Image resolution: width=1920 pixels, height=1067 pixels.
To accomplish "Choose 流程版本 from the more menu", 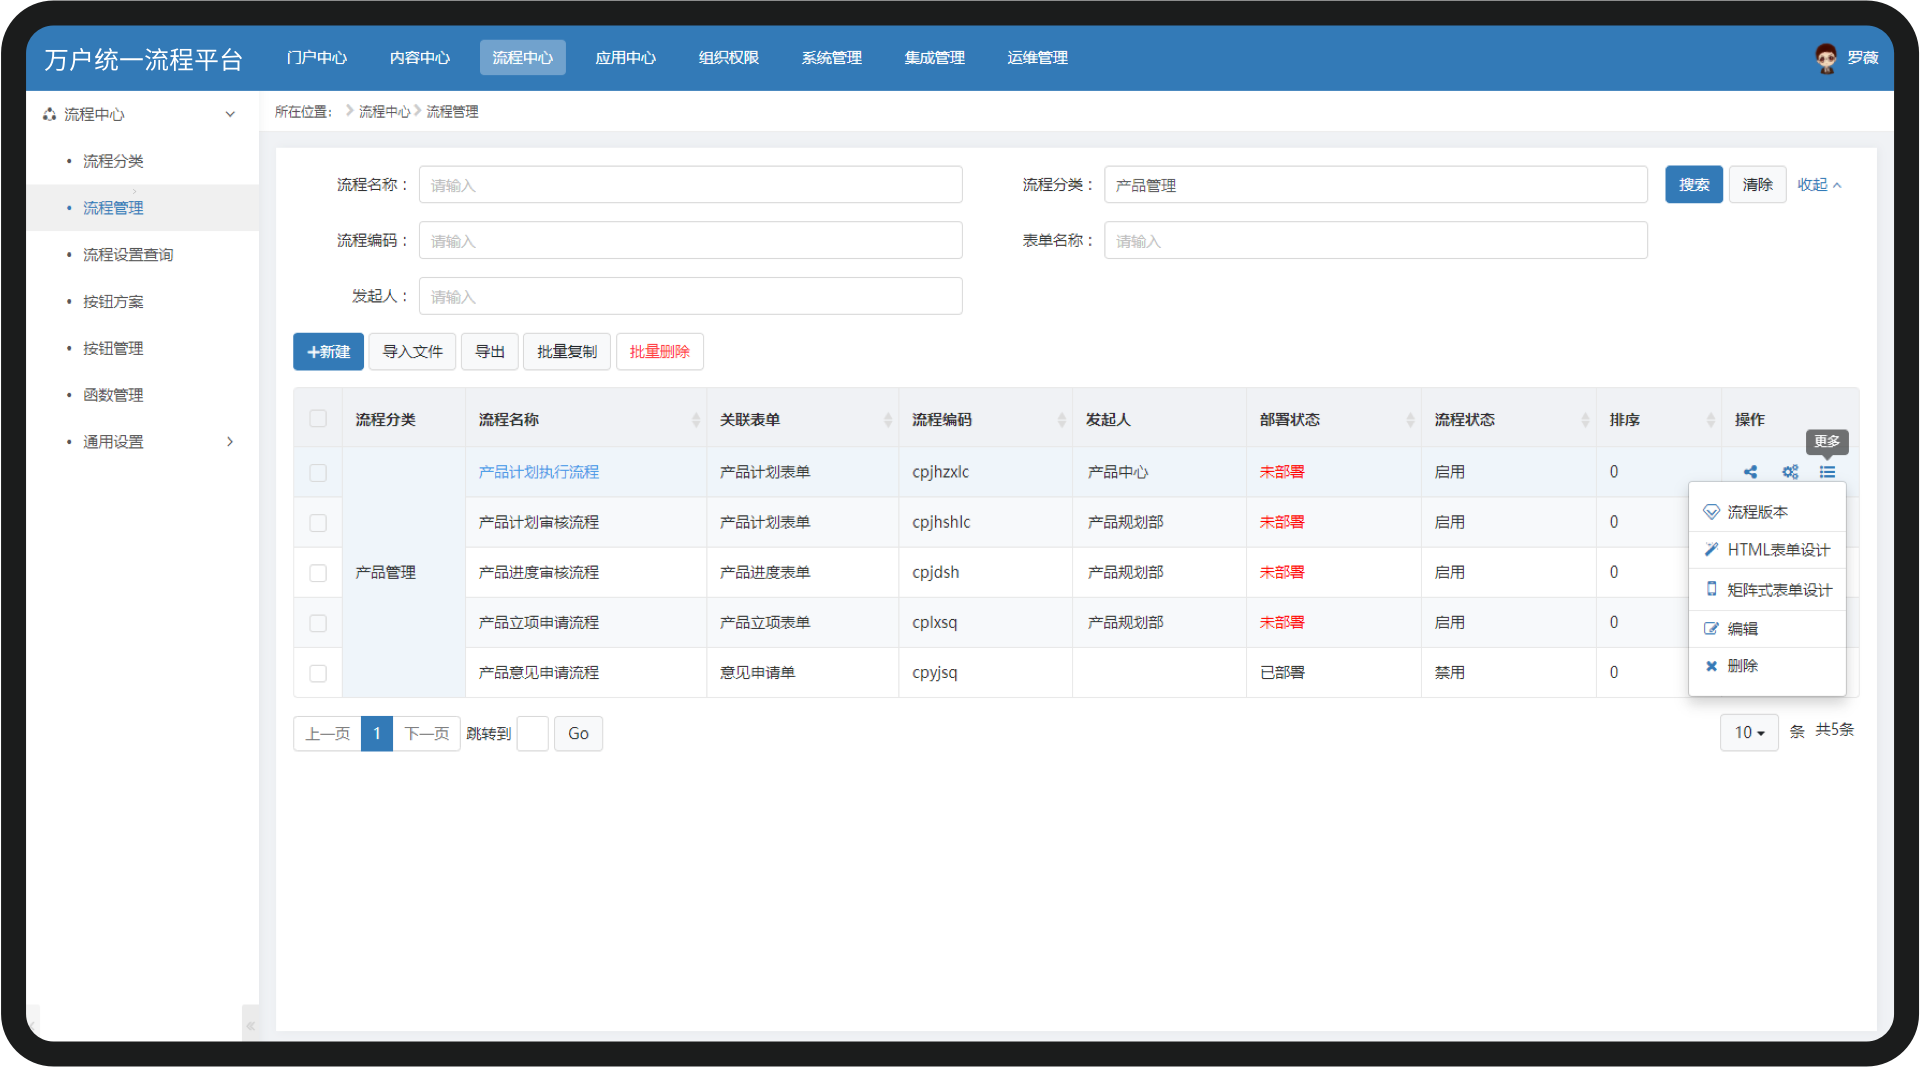I will pyautogui.click(x=1757, y=512).
